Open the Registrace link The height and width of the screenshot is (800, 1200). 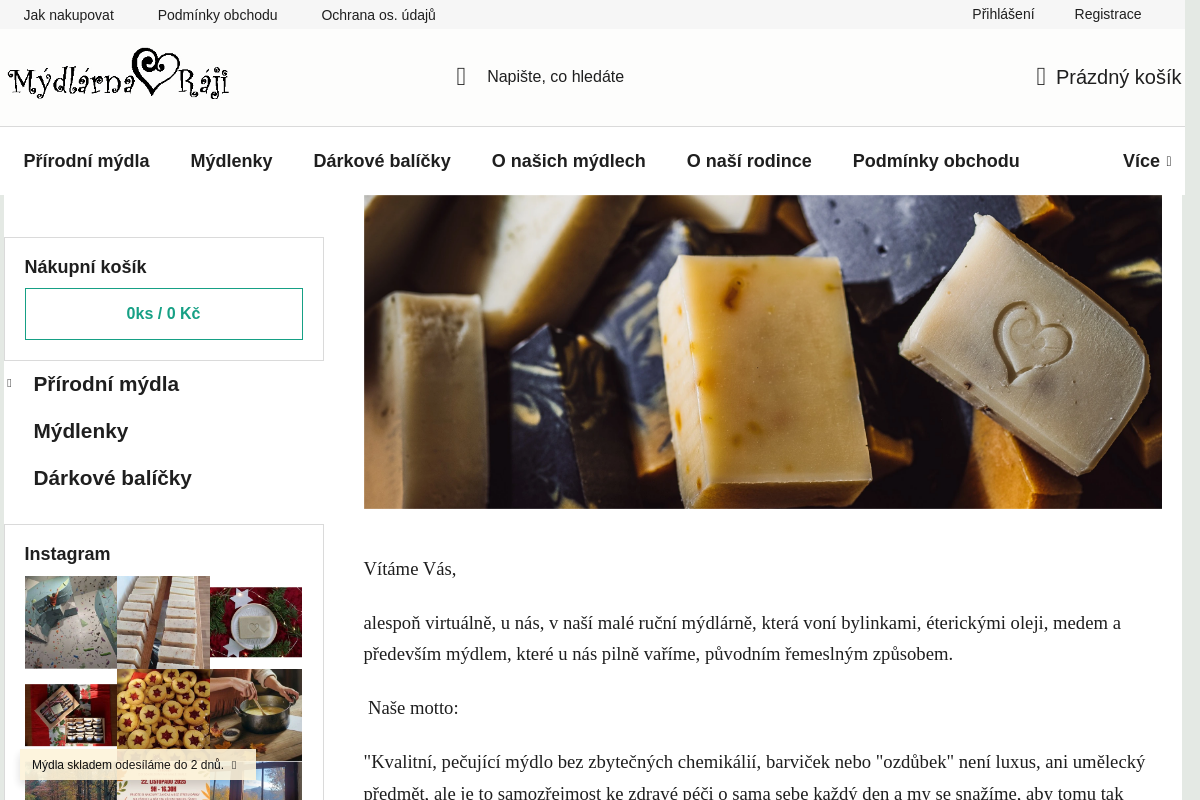click(x=1107, y=14)
